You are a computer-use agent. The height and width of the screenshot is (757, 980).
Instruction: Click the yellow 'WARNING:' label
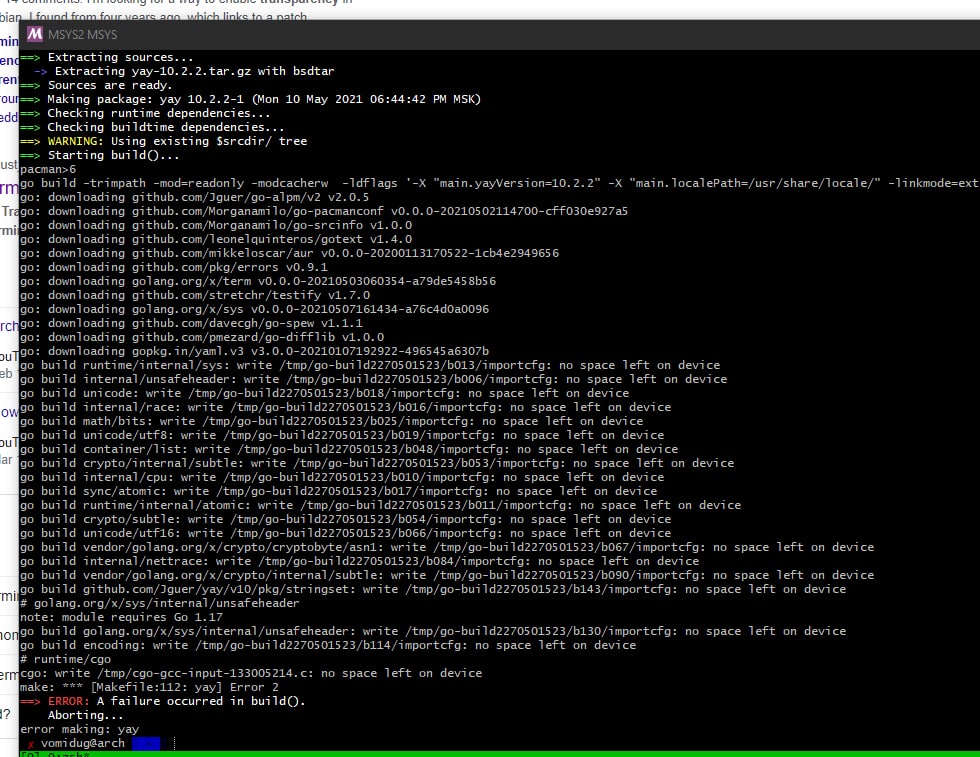tap(76, 141)
